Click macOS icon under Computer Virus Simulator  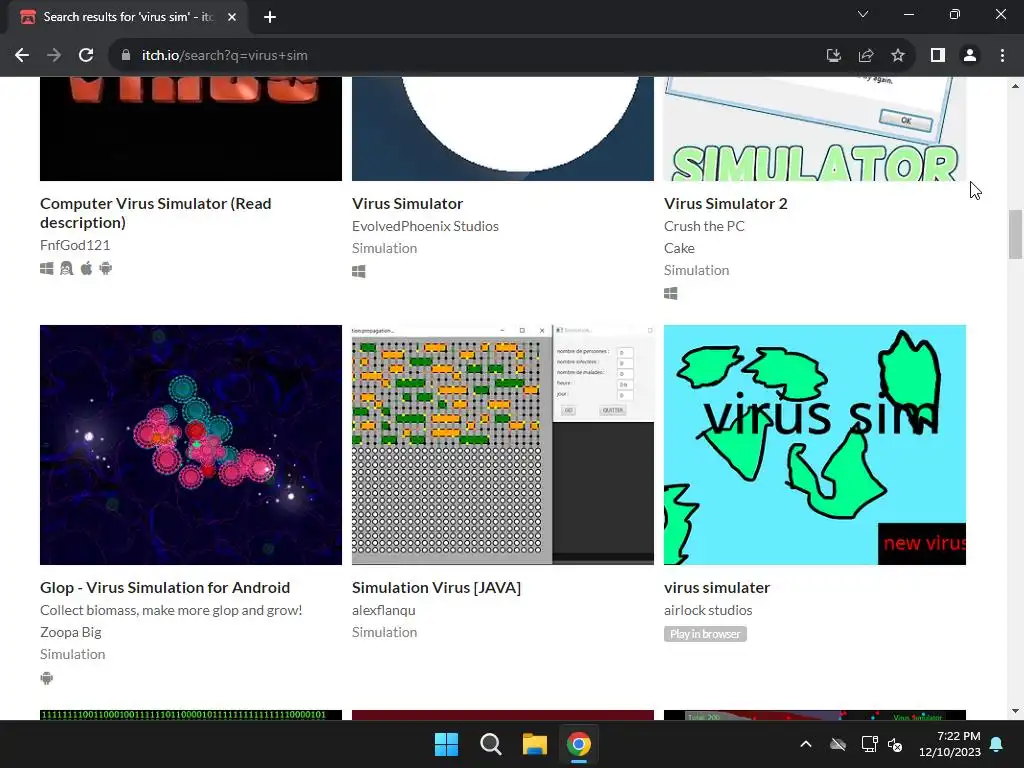click(86, 268)
